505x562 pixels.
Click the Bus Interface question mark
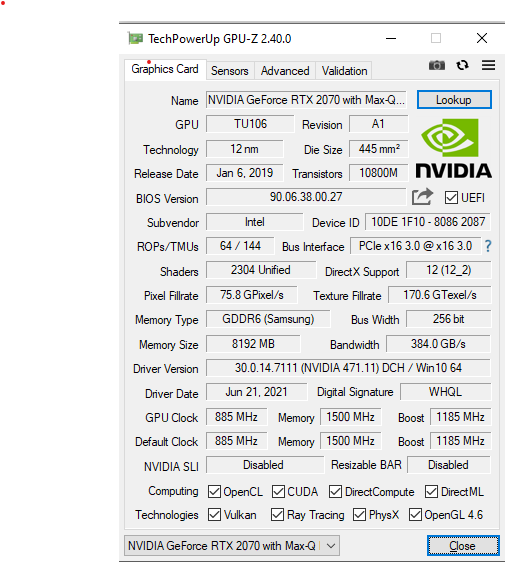[x=488, y=246]
